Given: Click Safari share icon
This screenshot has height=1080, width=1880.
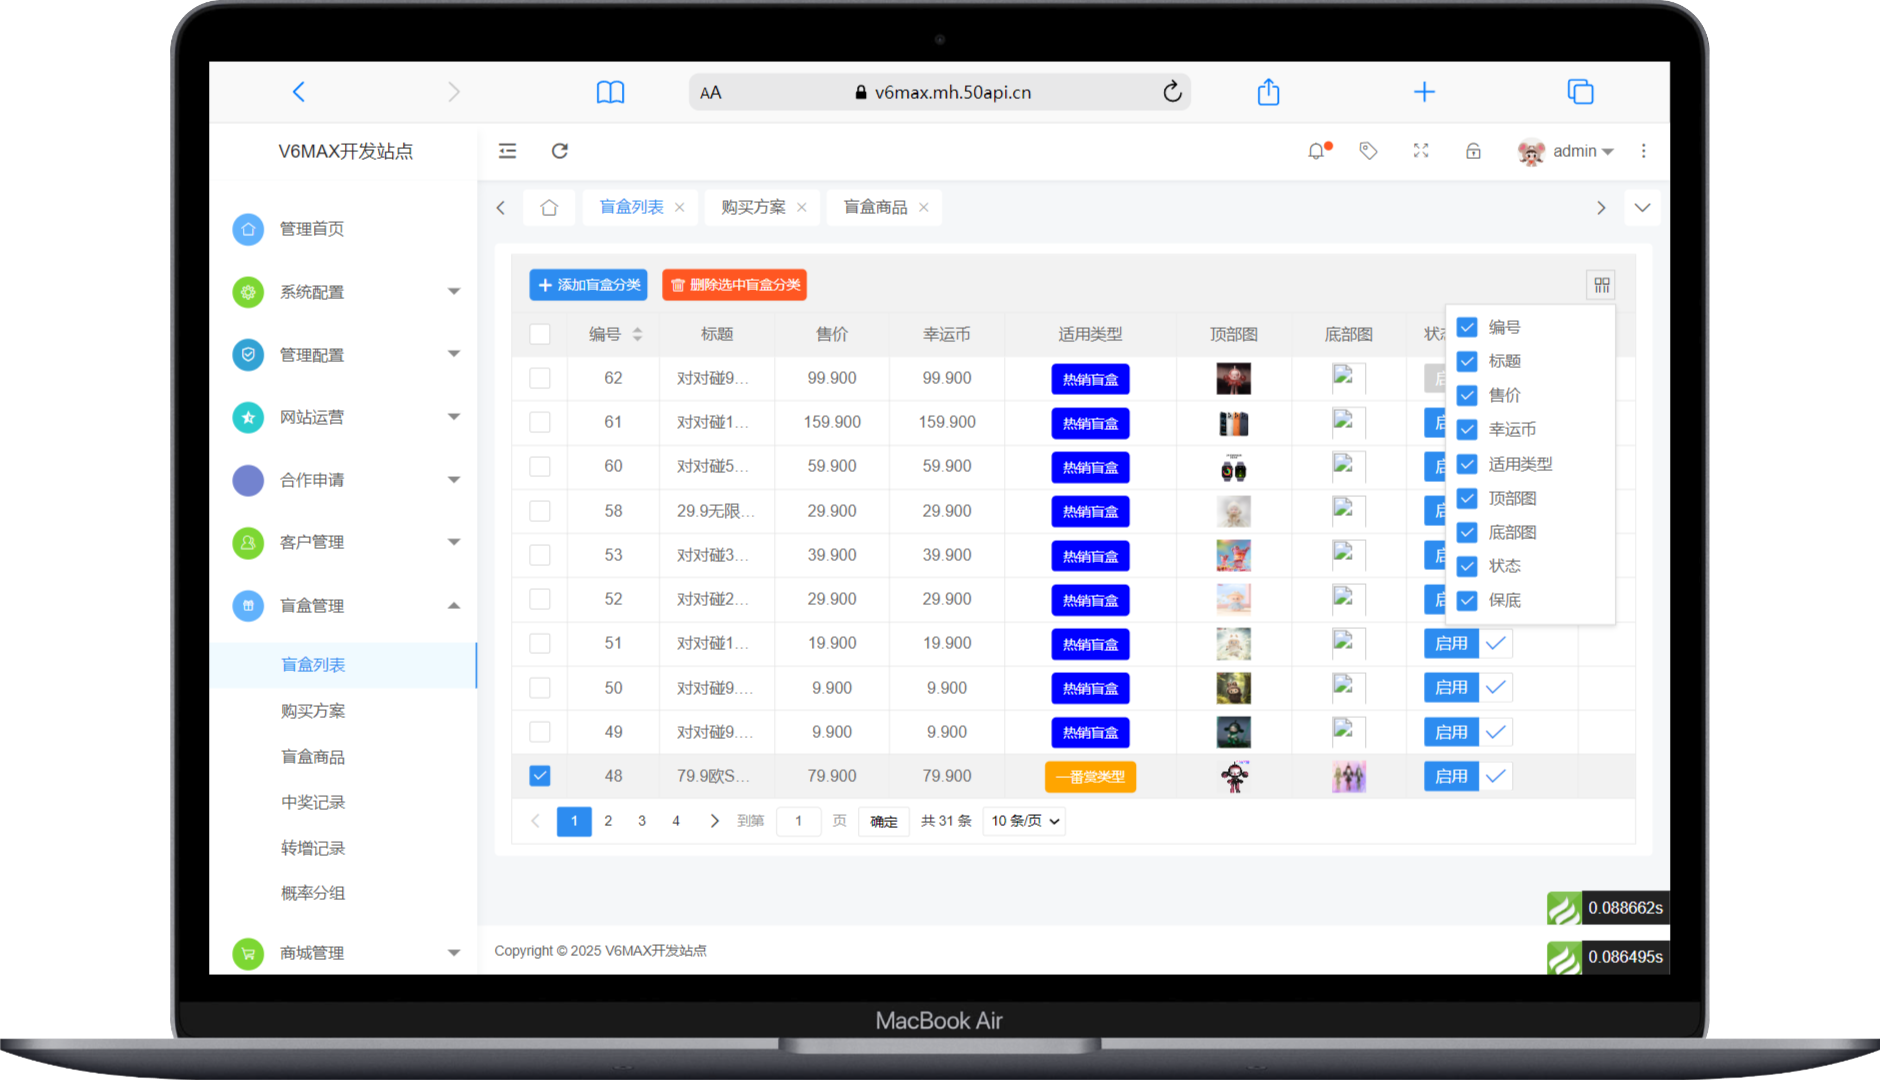Looking at the screenshot, I should [x=1268, y=92].
